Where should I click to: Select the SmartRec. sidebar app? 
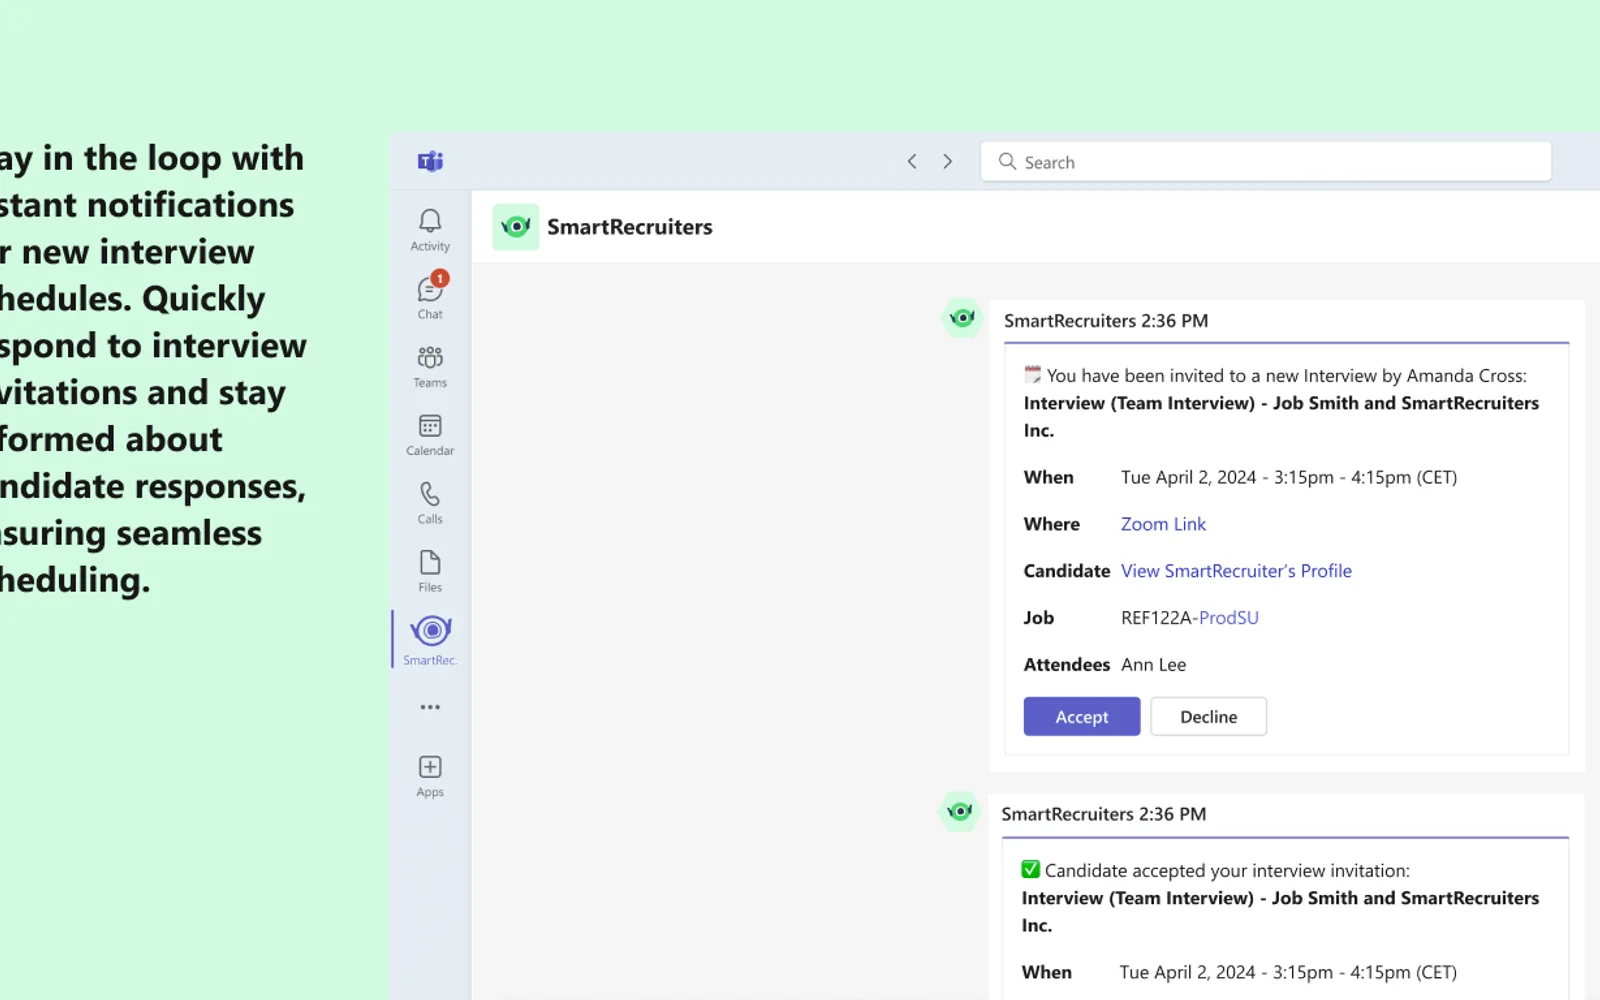coord(430,640)
